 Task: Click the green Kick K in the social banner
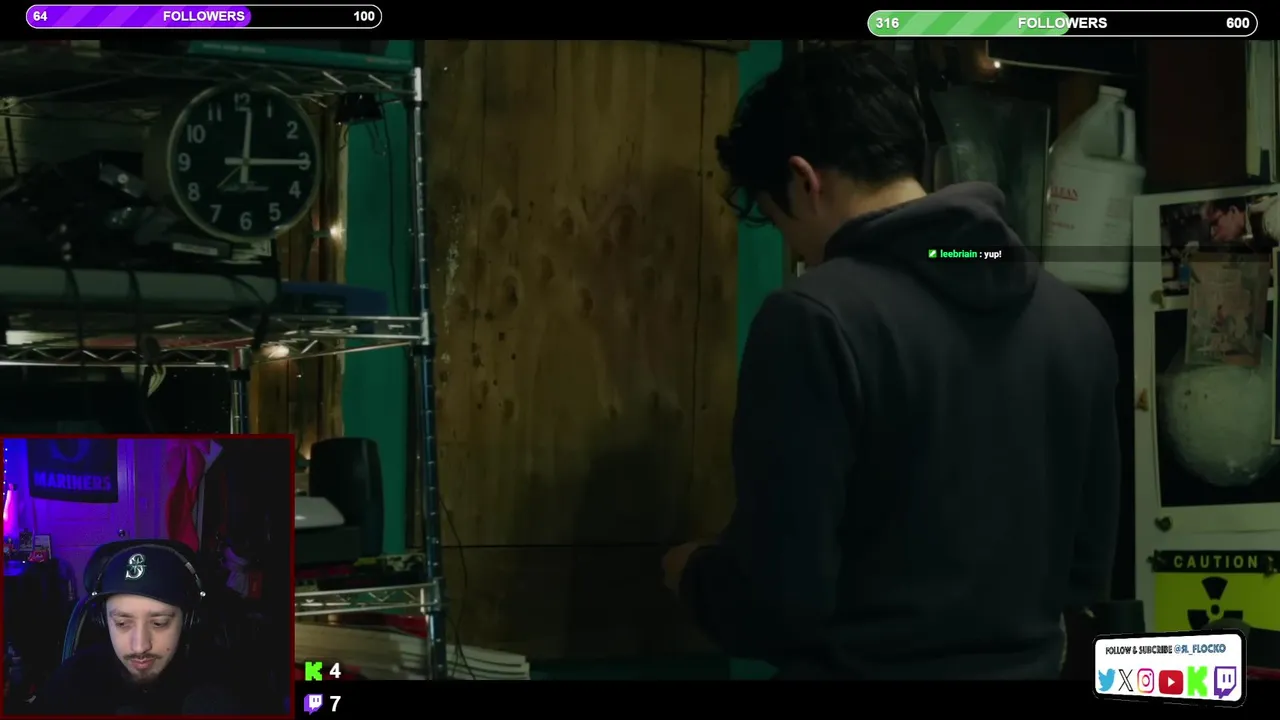(1197, 682)
